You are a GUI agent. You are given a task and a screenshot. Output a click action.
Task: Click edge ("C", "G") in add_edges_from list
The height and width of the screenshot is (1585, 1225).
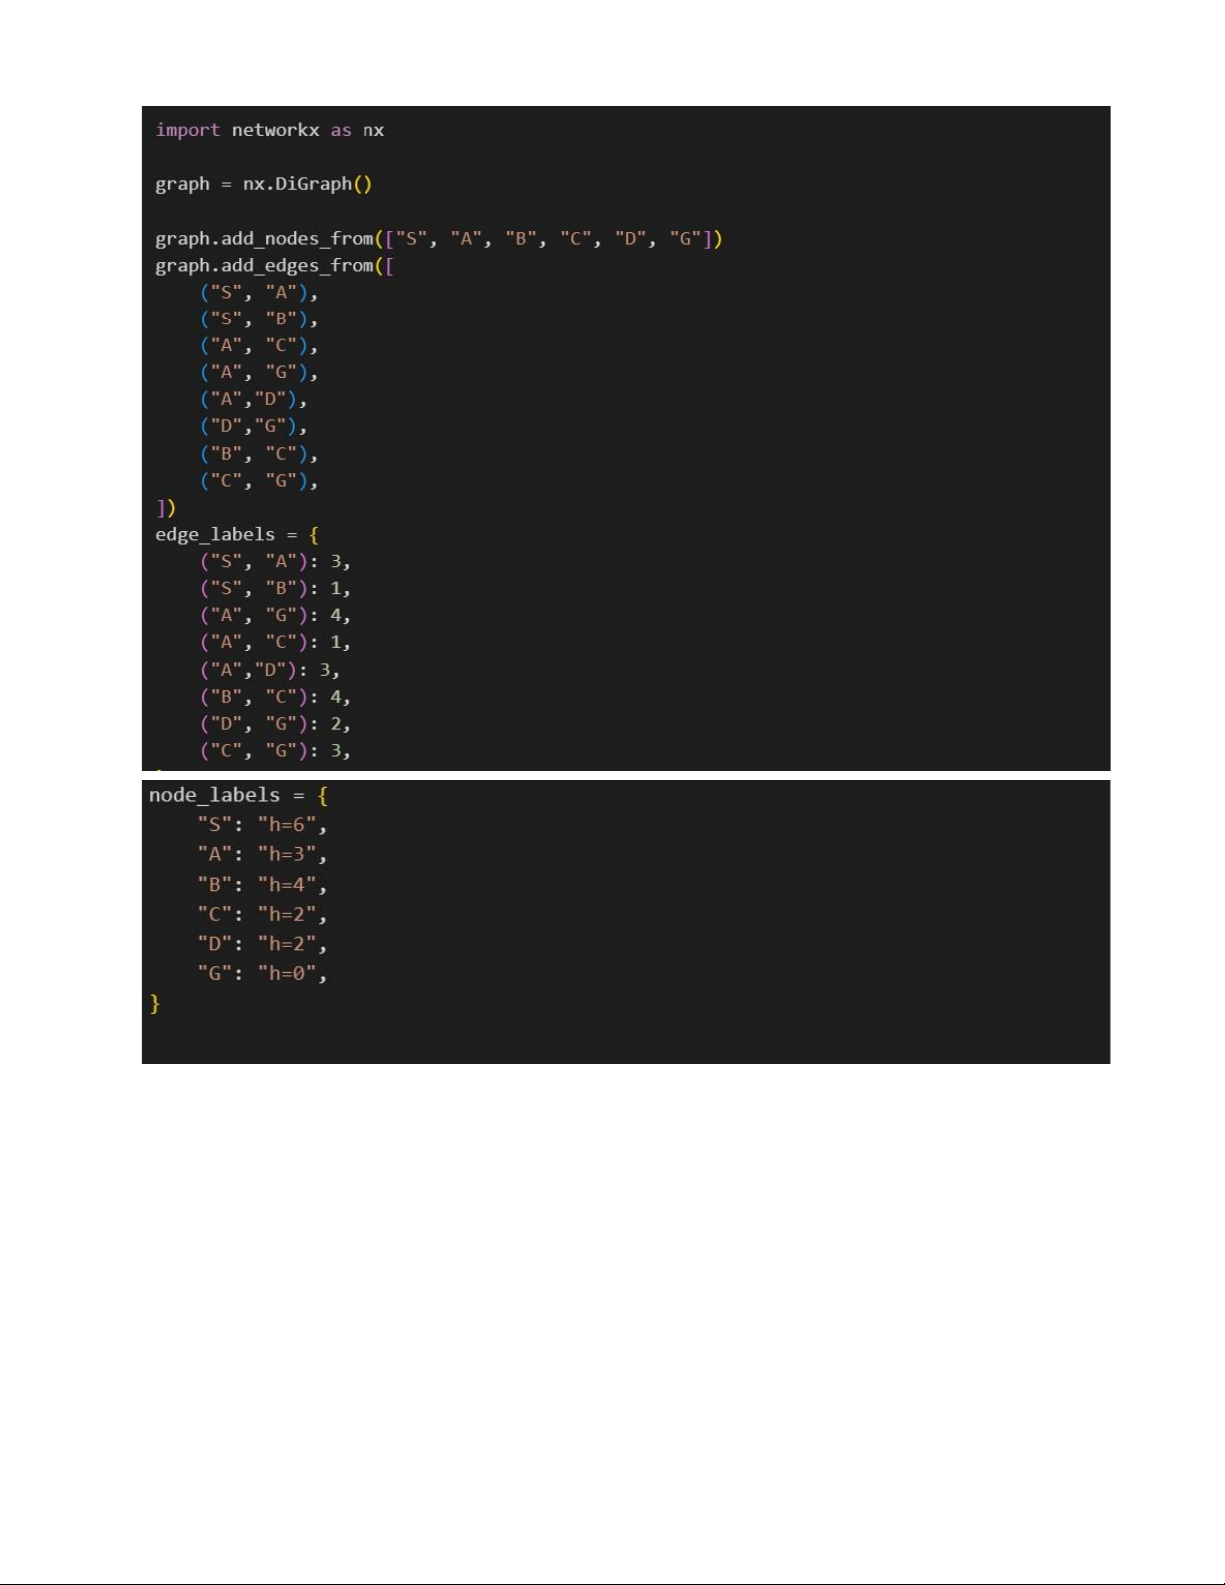259,481
